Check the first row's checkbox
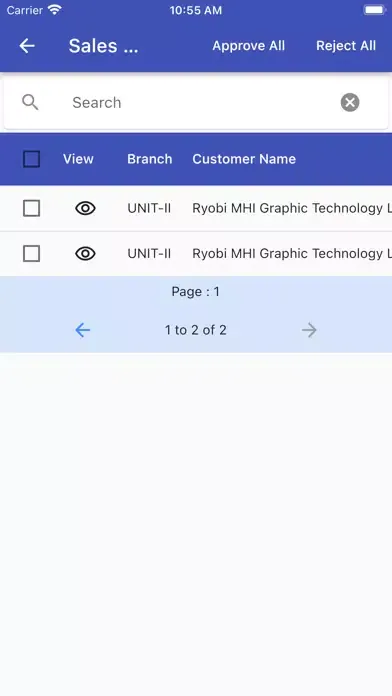 32,208
